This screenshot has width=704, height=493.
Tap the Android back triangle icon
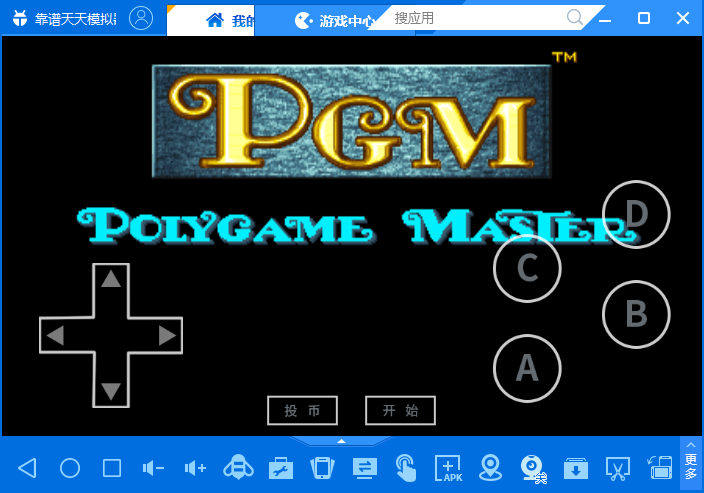[27, 468]
